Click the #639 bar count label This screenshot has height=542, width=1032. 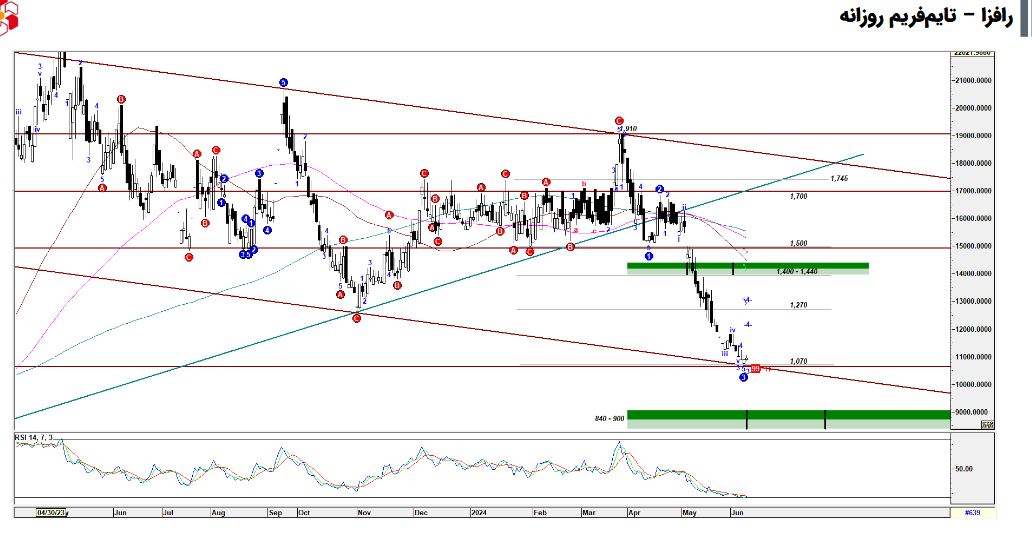[972, 512]
